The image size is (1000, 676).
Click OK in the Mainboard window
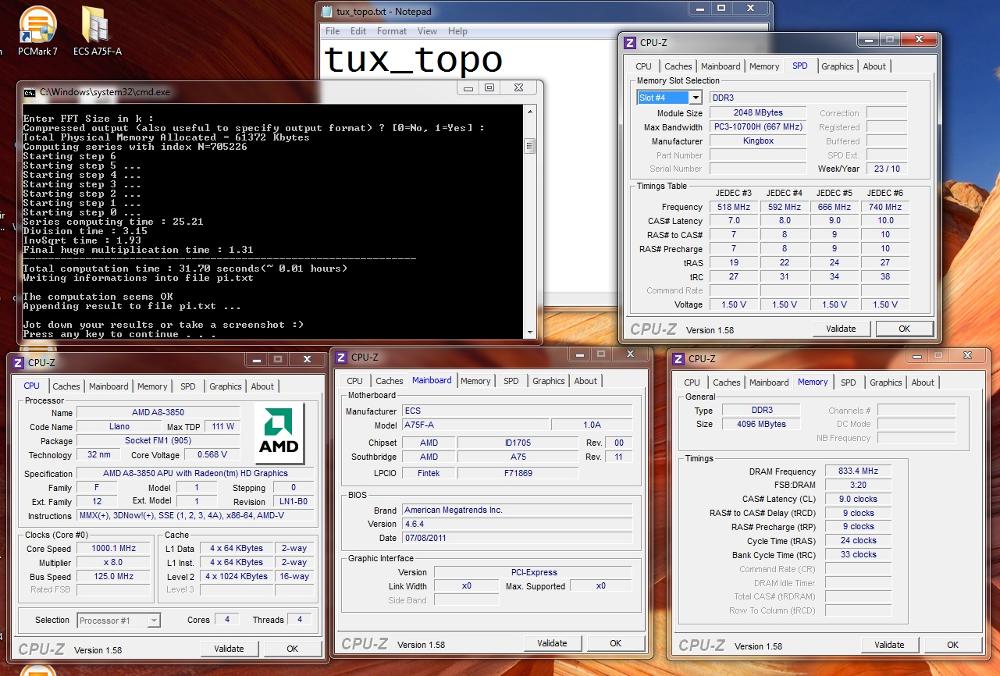[x=615, y=643]
